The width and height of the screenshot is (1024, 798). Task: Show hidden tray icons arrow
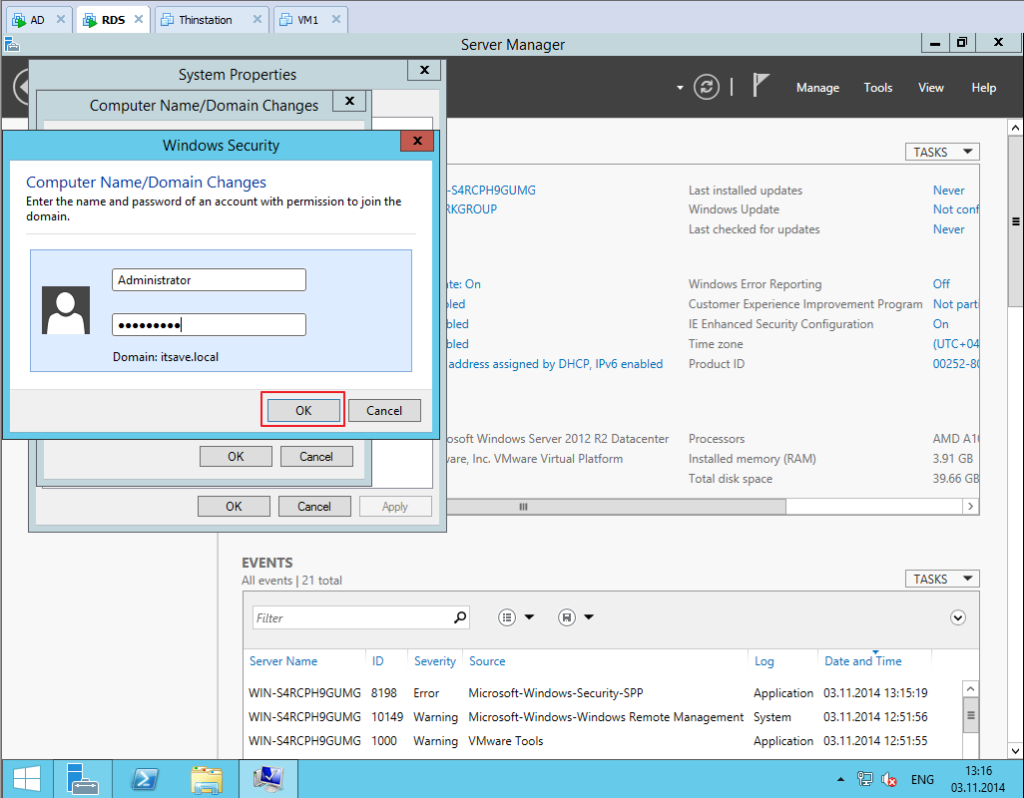(x=840, y=779)
